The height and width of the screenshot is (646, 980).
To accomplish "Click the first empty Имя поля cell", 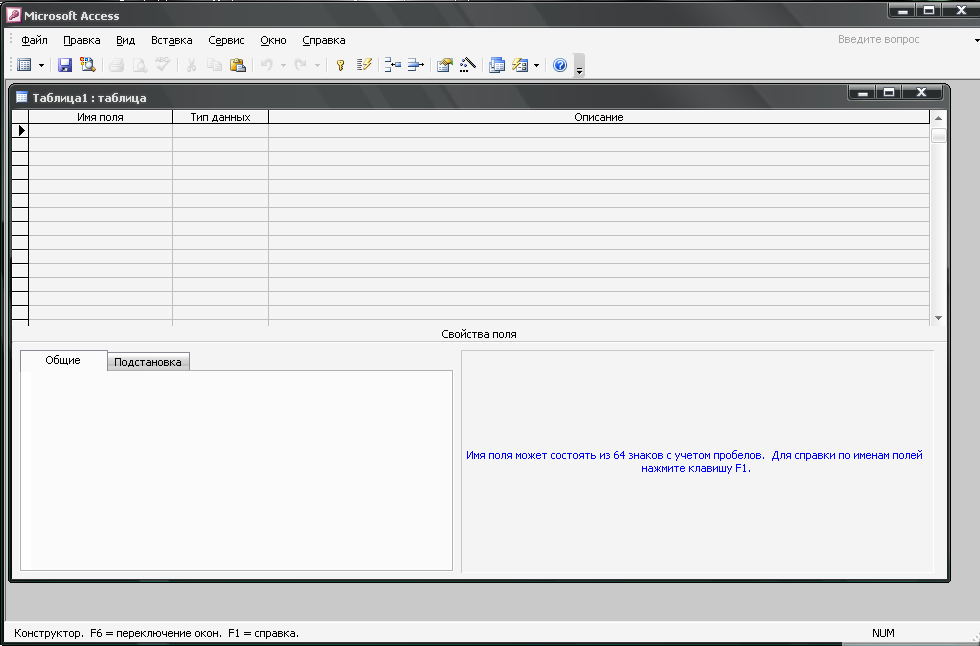I will tap(100, 131).
